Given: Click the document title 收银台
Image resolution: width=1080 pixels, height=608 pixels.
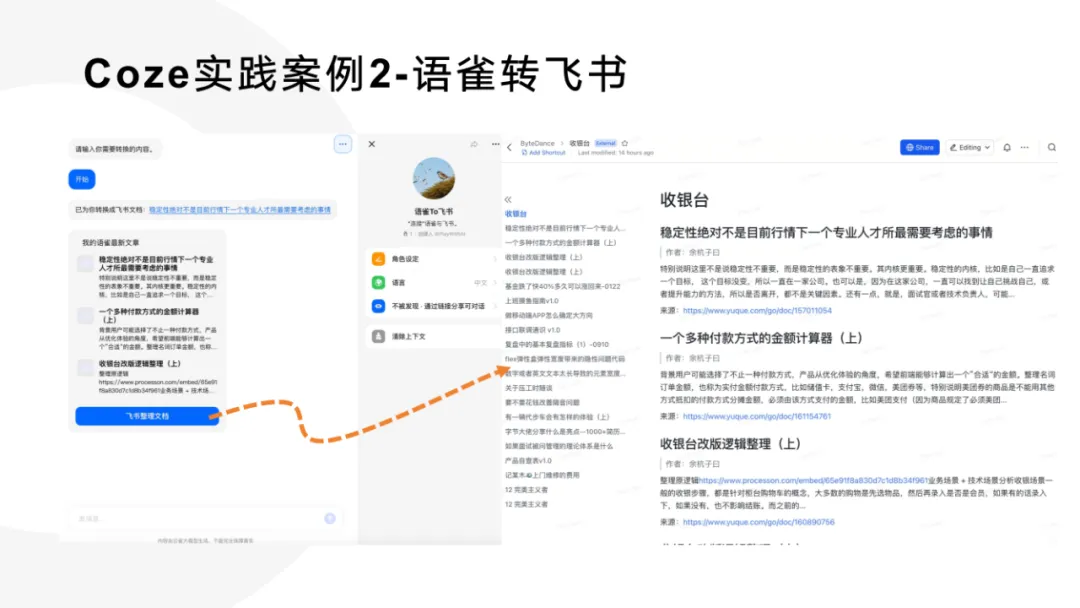Looking at the screenshot, I should tap(684, 200).
